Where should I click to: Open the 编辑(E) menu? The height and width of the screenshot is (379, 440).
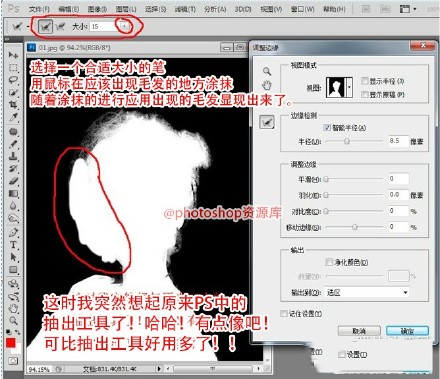click(69, 9)
